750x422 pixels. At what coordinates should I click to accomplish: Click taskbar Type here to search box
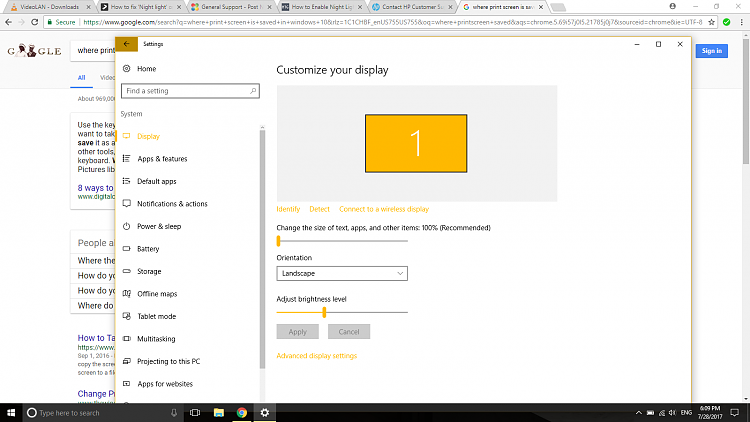coord(103,412)
